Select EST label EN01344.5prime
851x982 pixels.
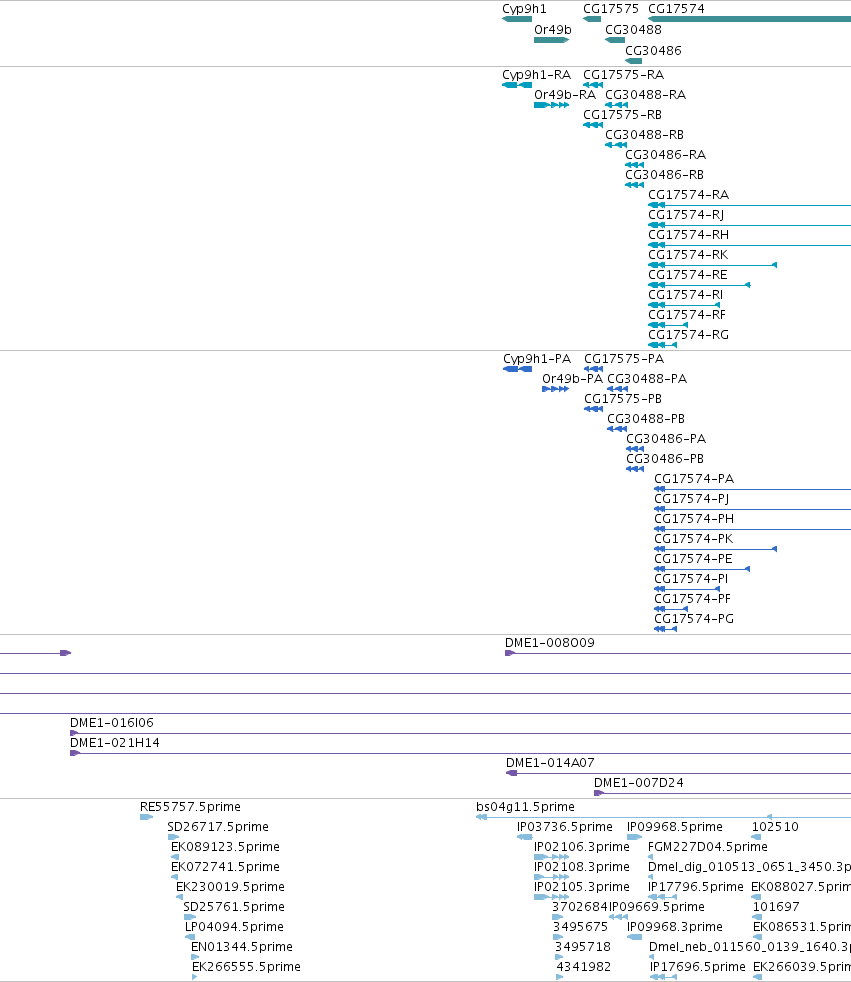tap(242, 948)
